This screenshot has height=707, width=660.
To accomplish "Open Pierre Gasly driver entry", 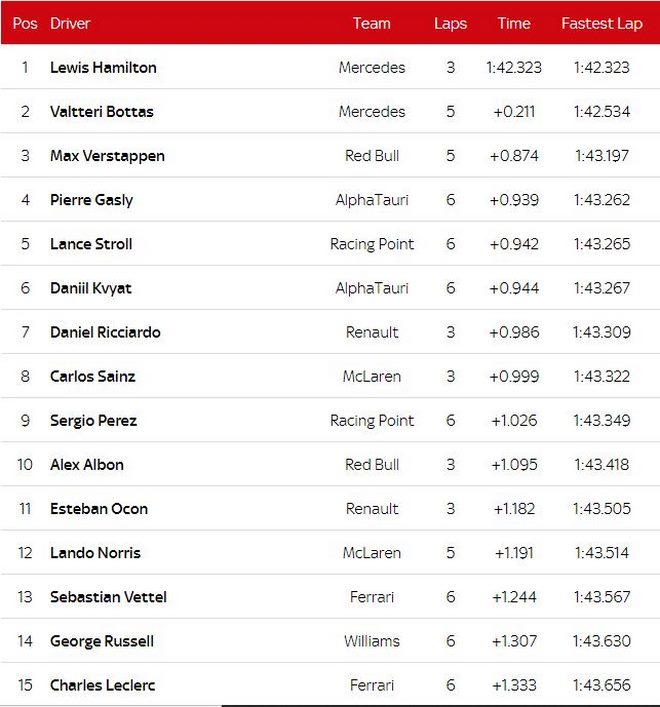I will 92,200.
